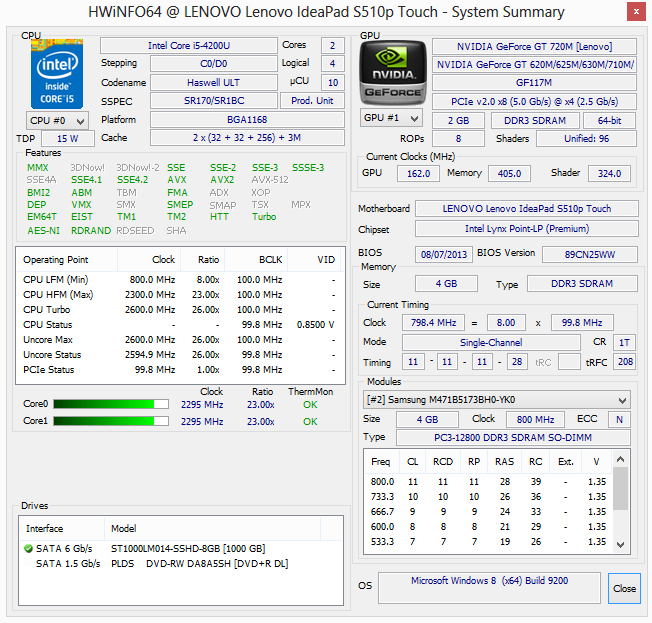Click the SR170/SR1BC SSPEC field
Screen dimensions: 652x623
click(x=214, y=101)
